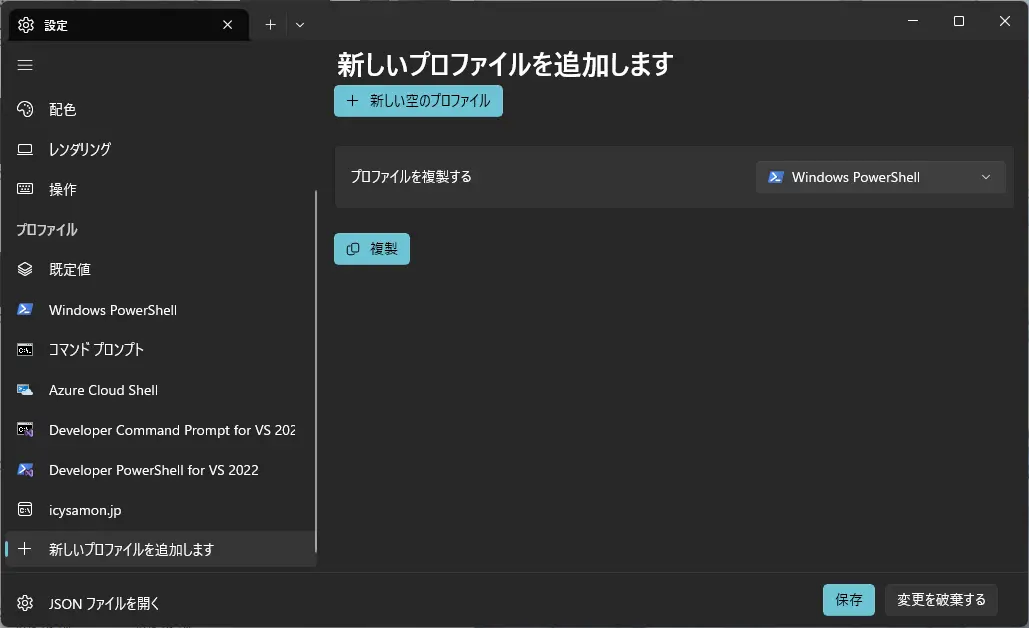Click the gear icon on the 設定 tab
The image size is (1029, 628).
26,25
